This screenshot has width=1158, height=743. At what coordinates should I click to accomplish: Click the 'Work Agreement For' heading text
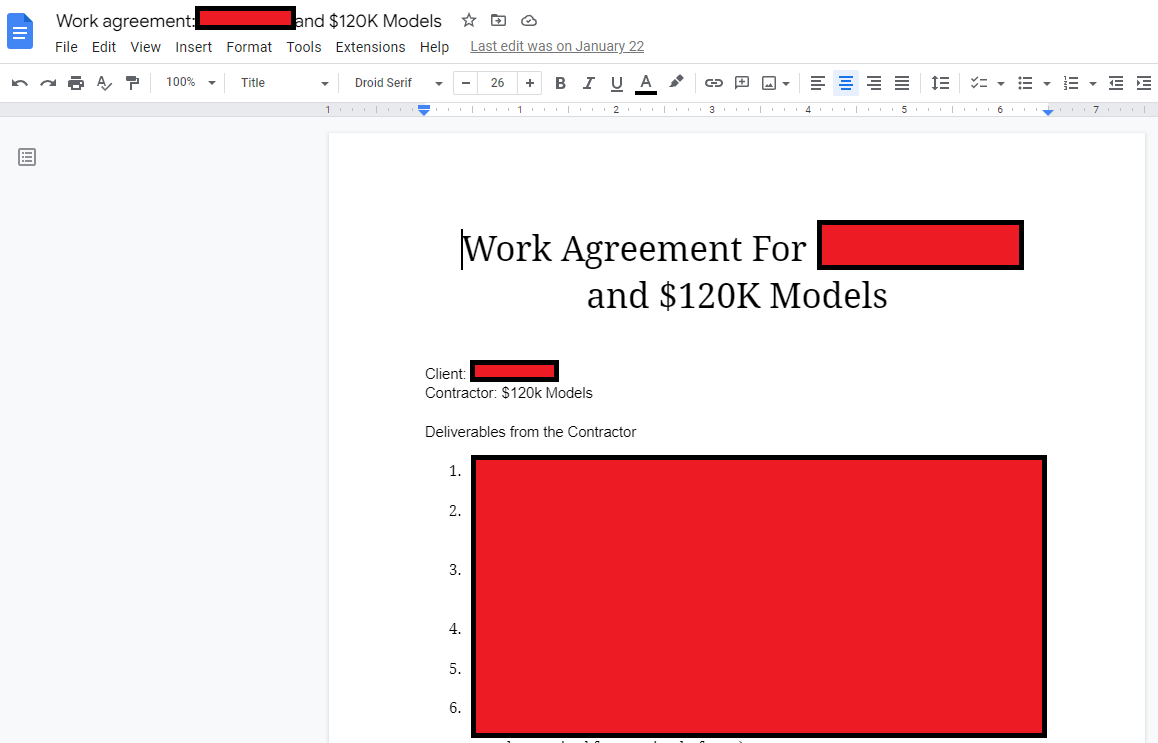(x=634, y=248)
